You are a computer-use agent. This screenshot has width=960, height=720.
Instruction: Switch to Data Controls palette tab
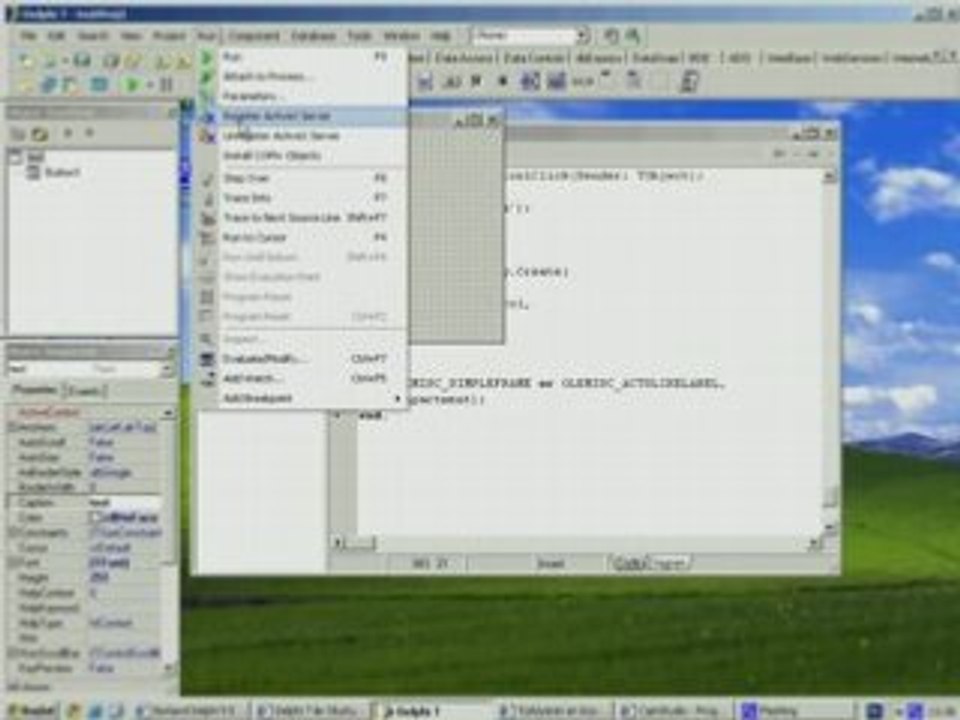coord(534,58)
